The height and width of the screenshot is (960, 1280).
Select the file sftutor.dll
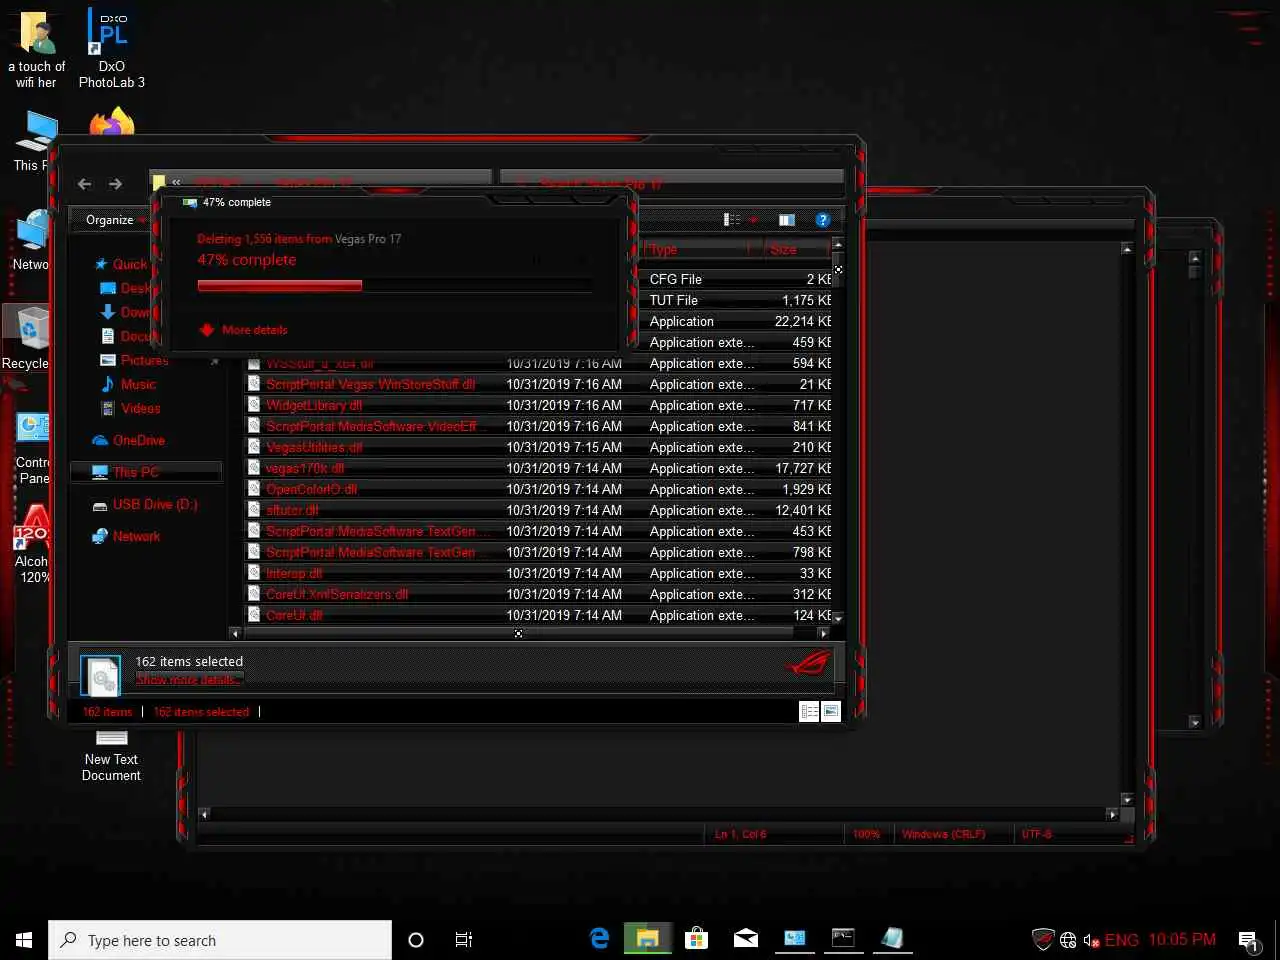tap(292, 510)
